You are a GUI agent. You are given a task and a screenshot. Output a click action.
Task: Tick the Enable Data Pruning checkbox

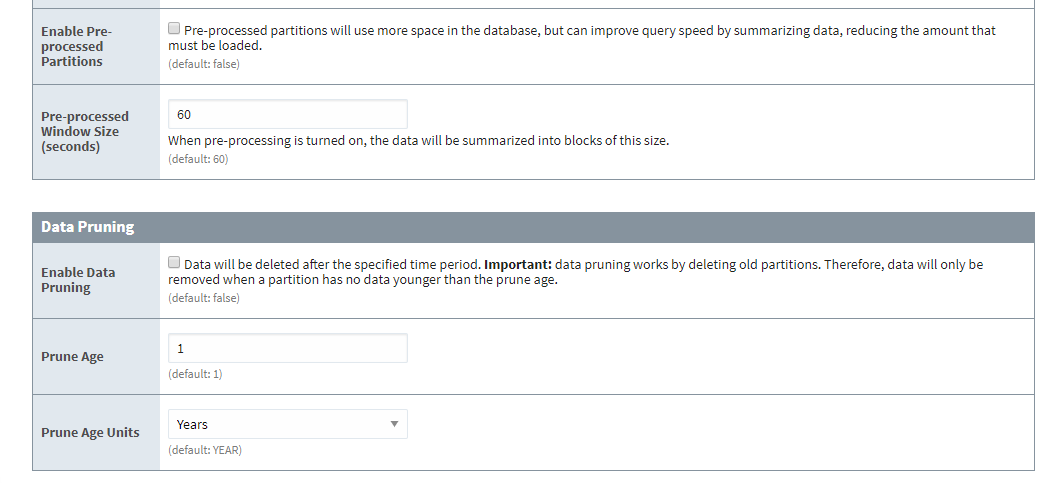click(x=175, y=263)
